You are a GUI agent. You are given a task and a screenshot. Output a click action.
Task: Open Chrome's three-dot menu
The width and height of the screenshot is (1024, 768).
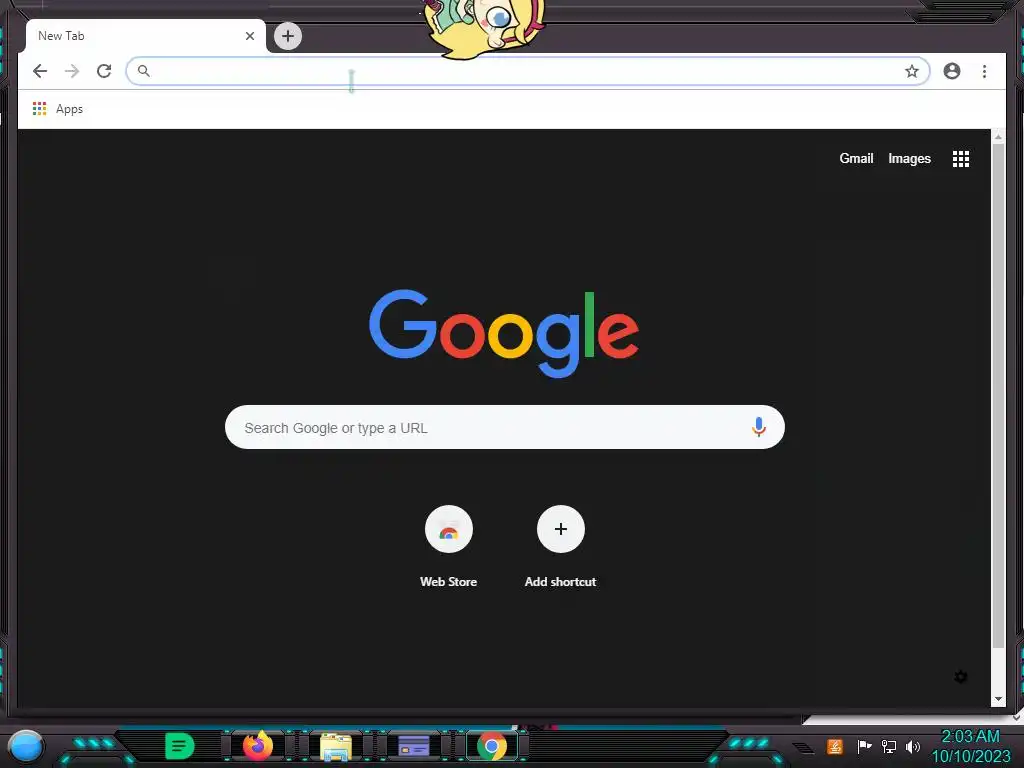tap(984, 71)
